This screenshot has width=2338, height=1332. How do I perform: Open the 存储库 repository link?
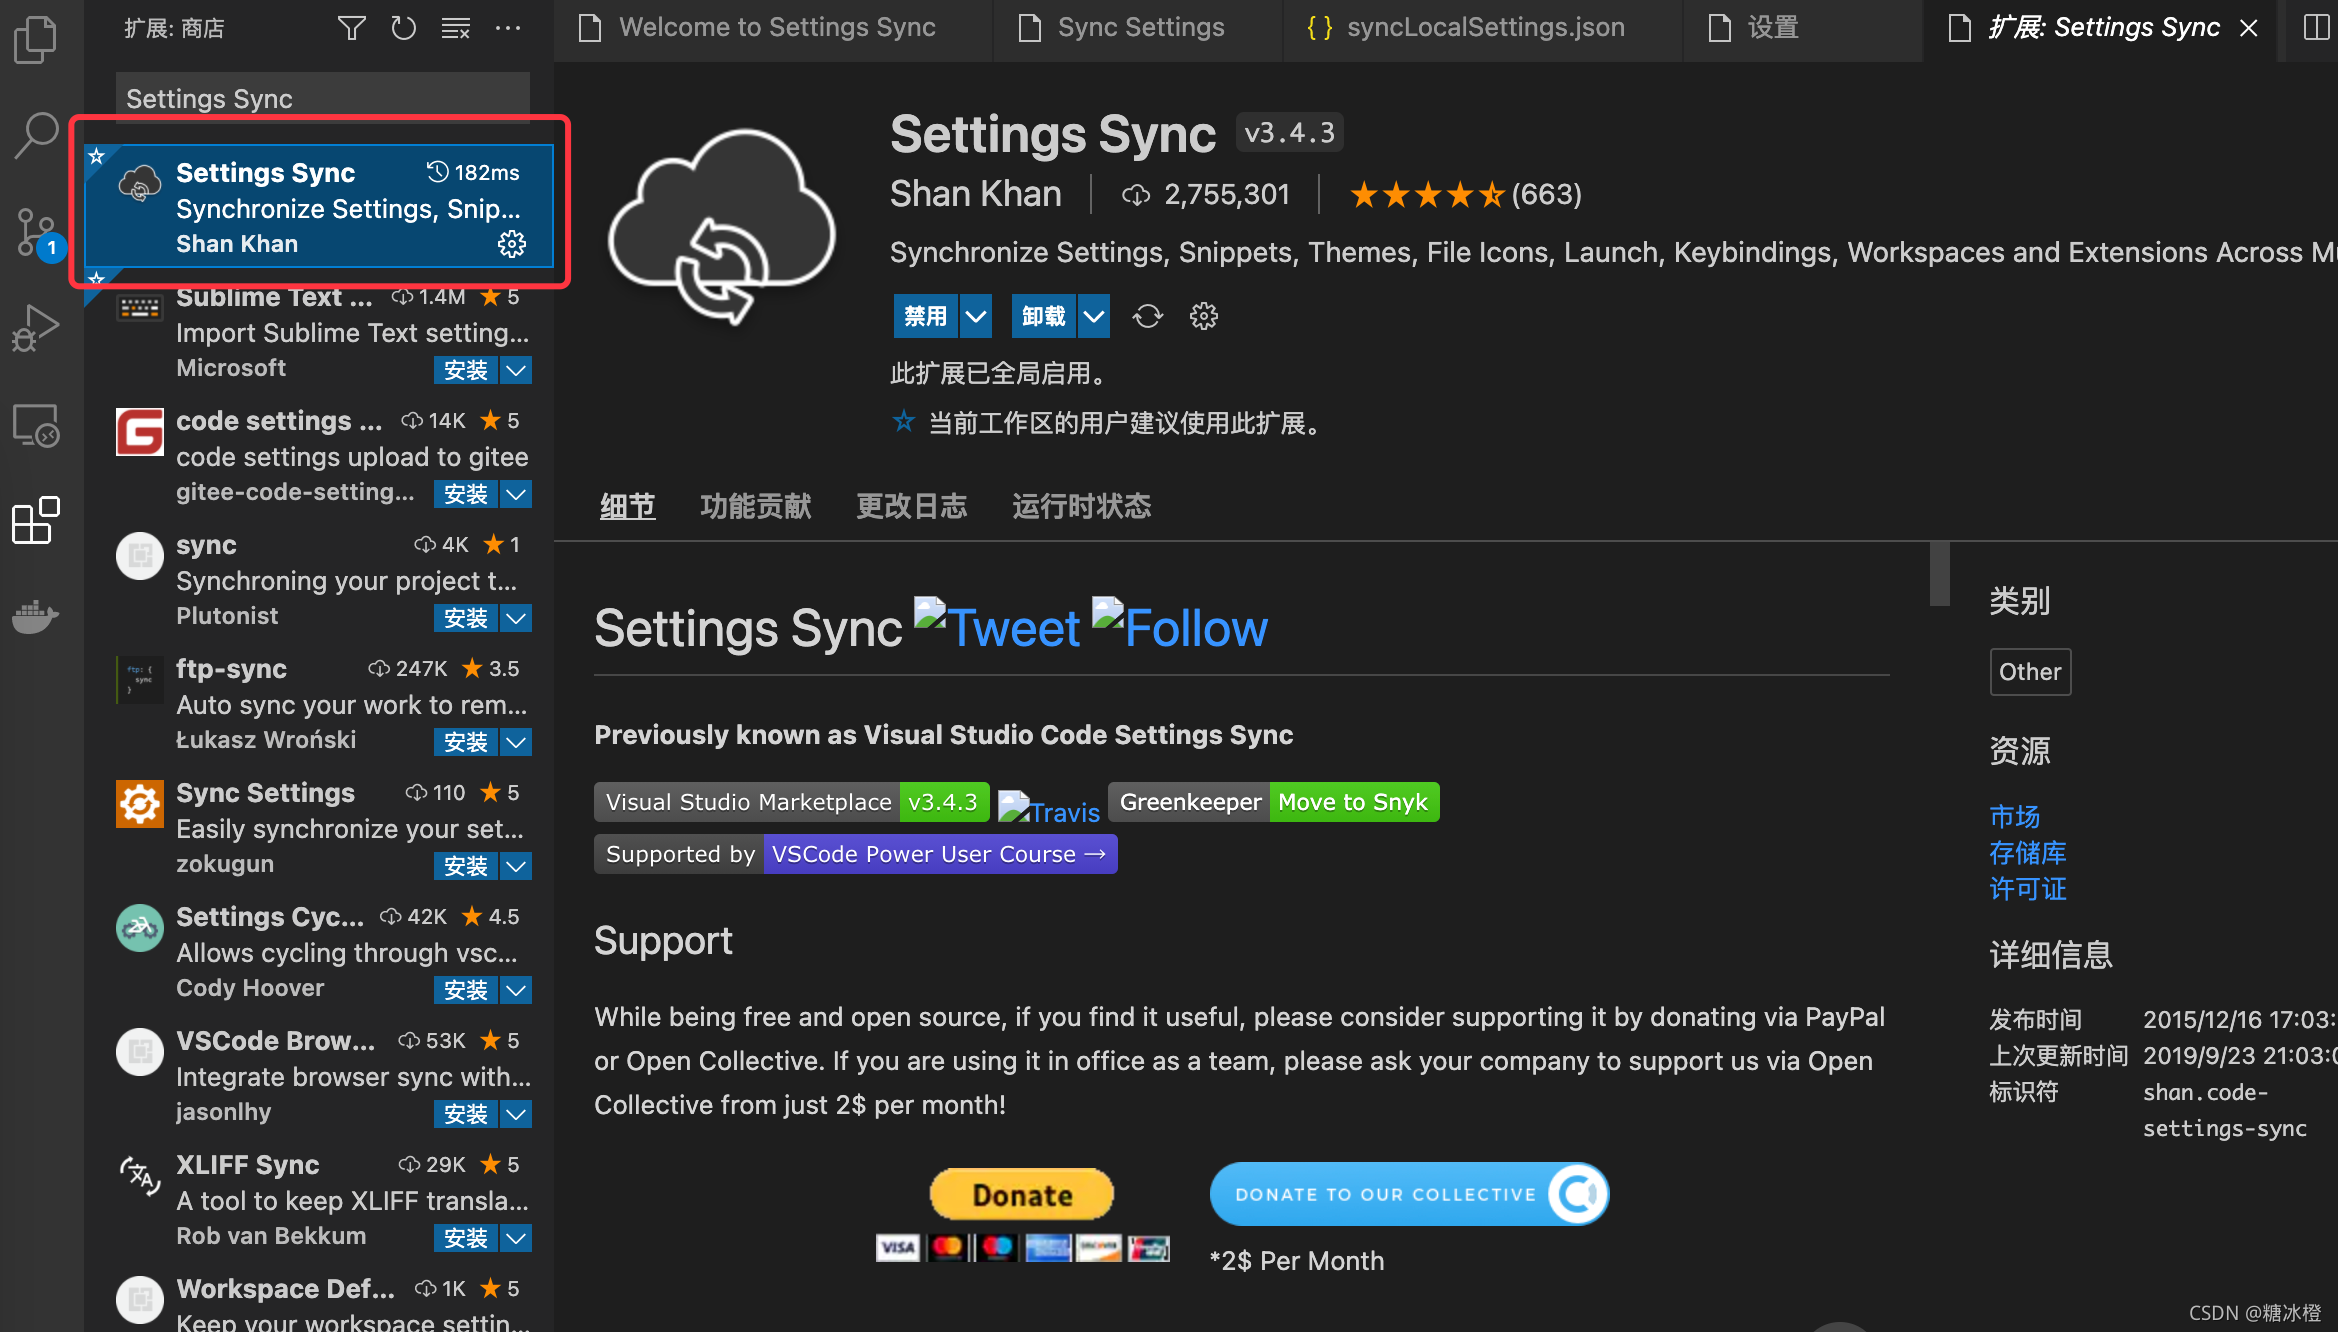tap(2027, 853)
